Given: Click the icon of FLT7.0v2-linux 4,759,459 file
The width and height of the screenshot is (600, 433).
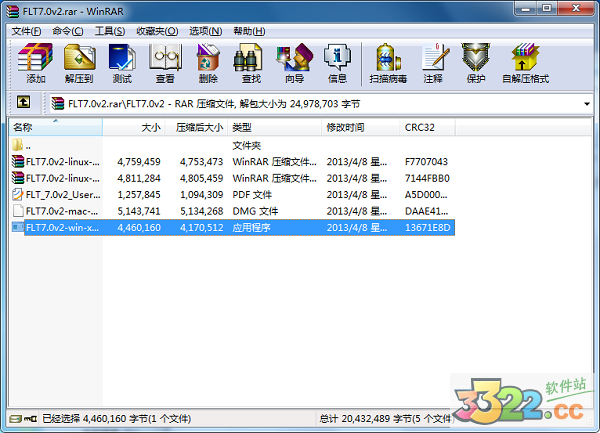Looking at the screenshot, I should click(x=18, y=161).
